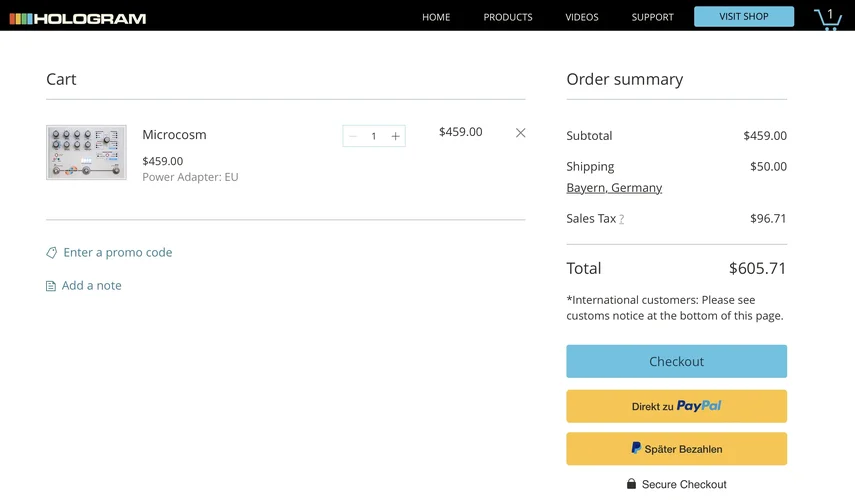Click the Hologram logo

(x=78, y=18)
